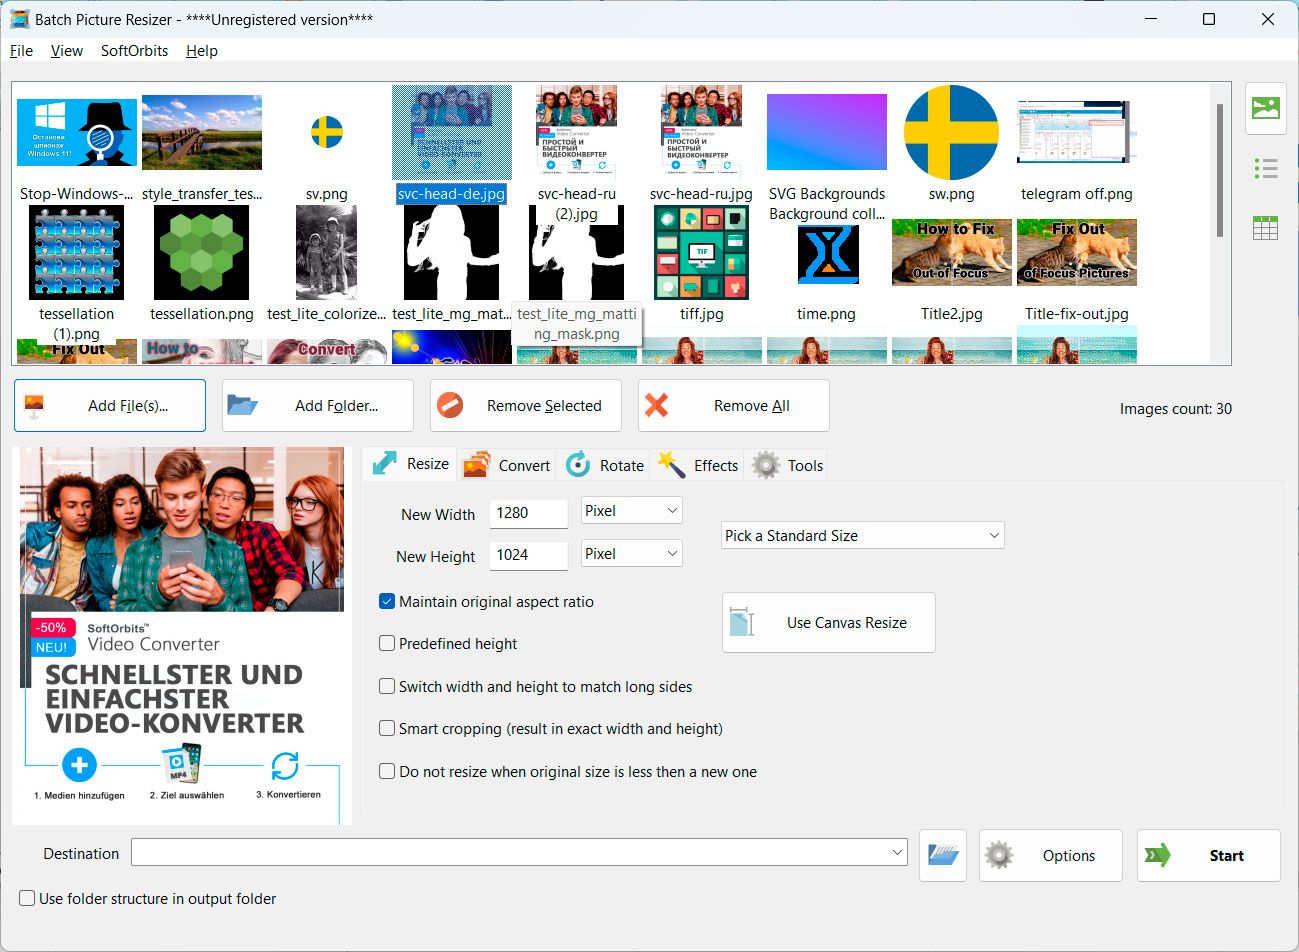Switch to details table view icon
This screenshot has height=952, width=1299.
[1265, 228]
